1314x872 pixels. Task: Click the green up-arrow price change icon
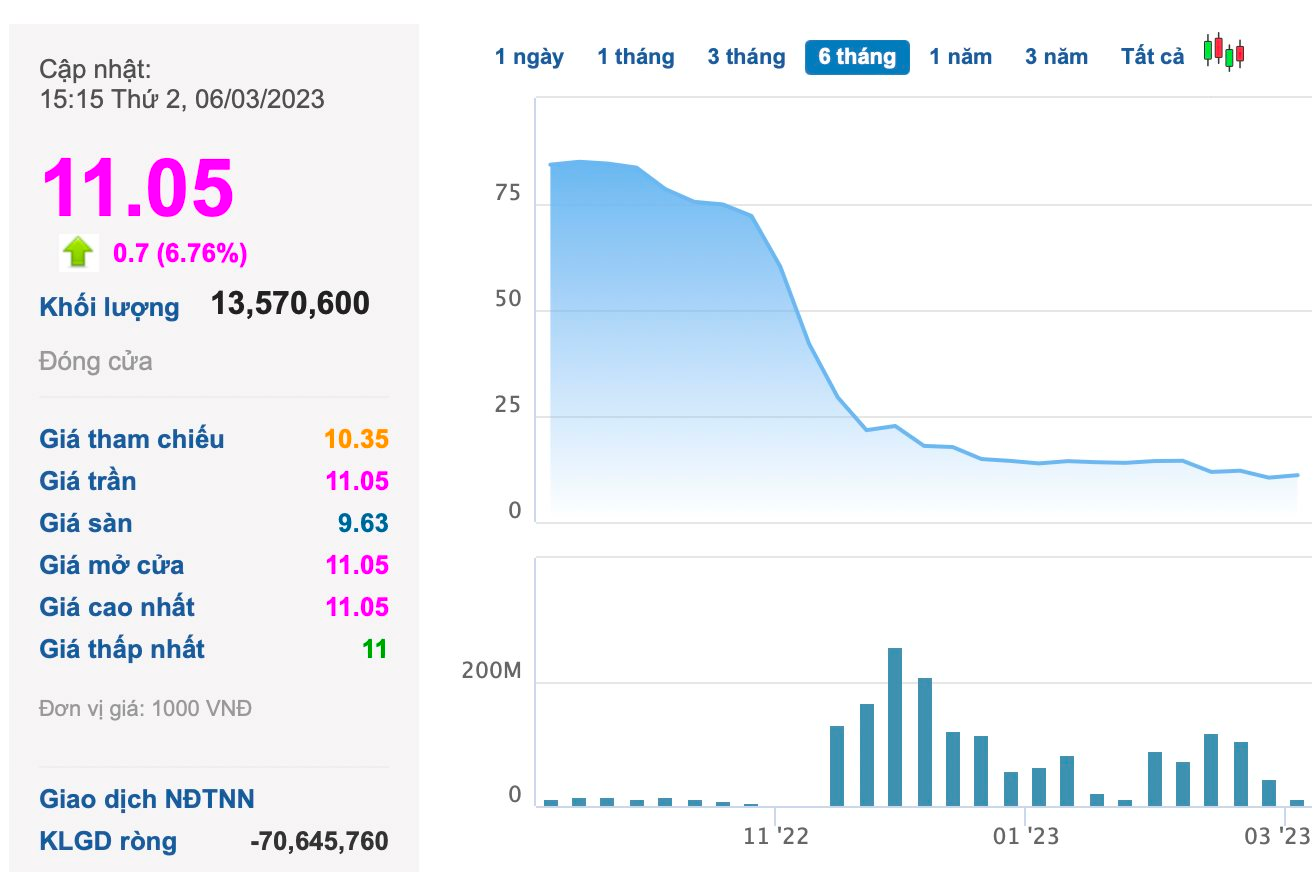pyautogui.click(x=77, y=253)
